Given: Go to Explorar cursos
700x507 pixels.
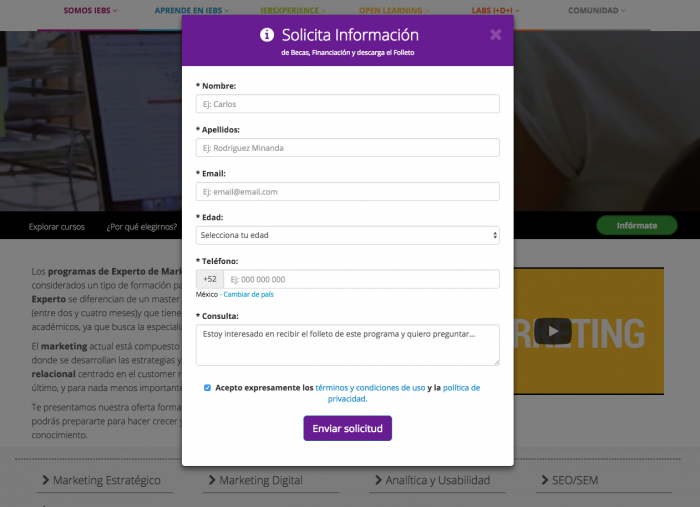Looking at the screenshot, I should 57,227.
